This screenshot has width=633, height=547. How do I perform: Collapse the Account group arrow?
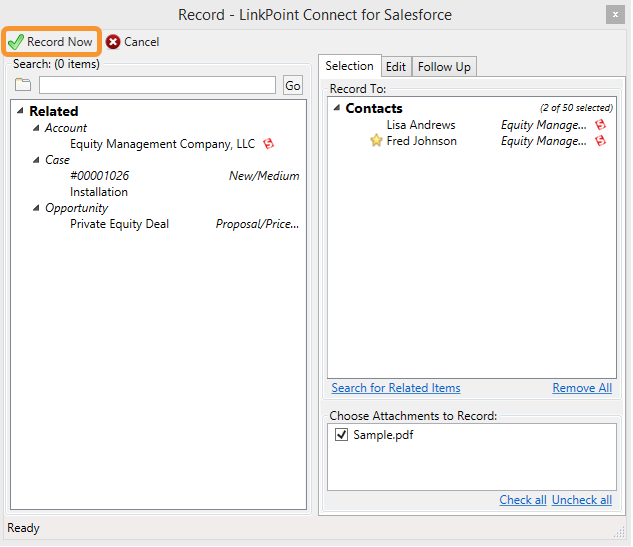(36, 128)
